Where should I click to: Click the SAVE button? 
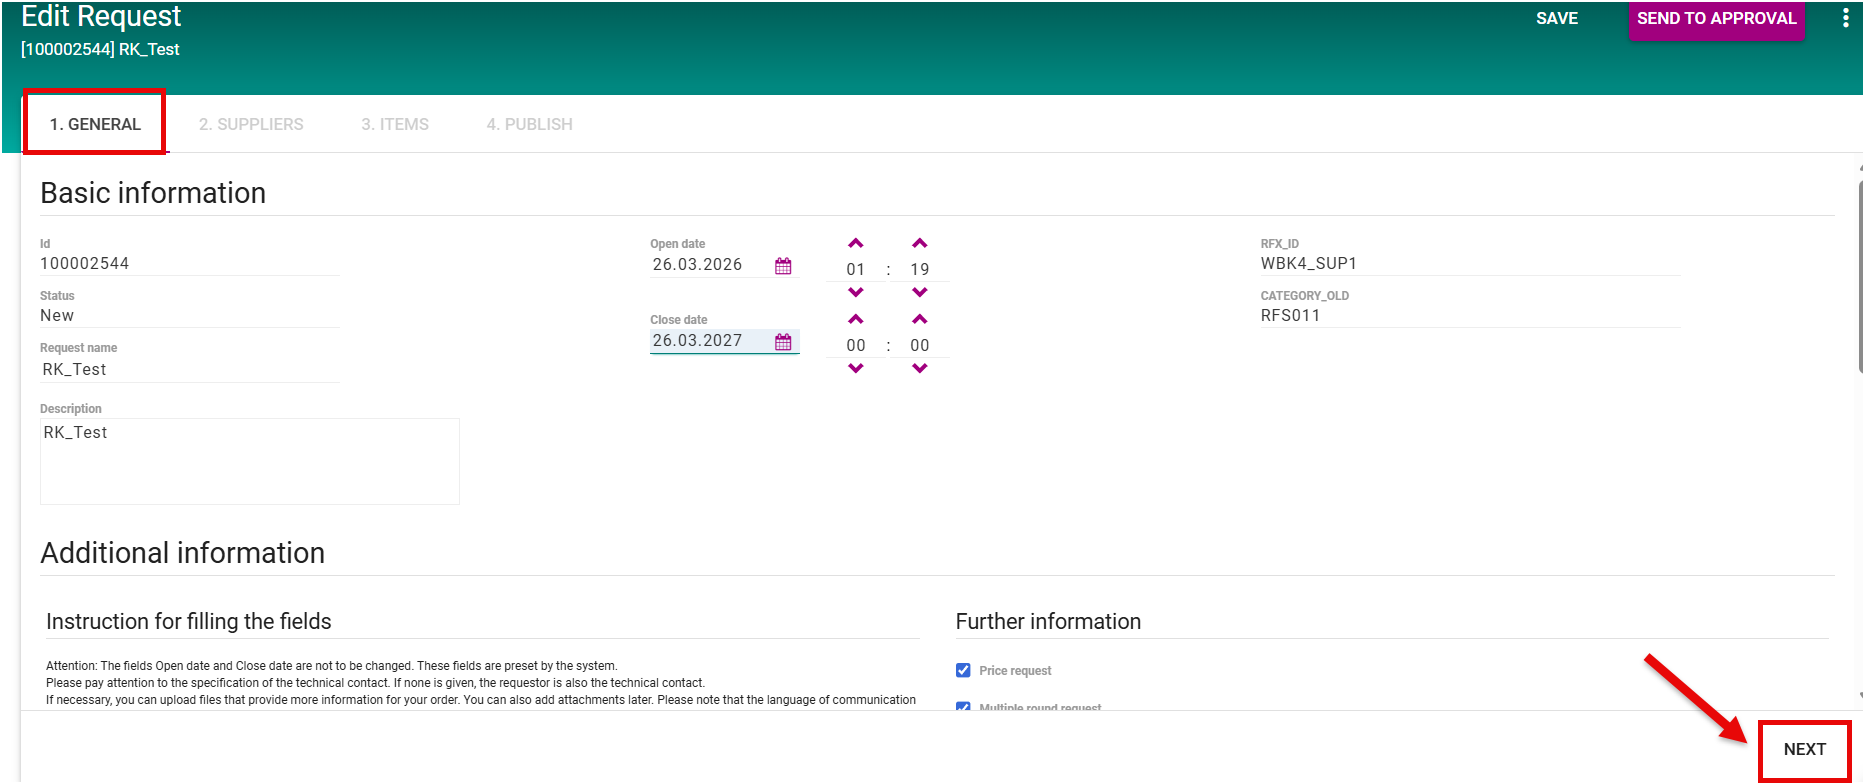[1556, 19]
